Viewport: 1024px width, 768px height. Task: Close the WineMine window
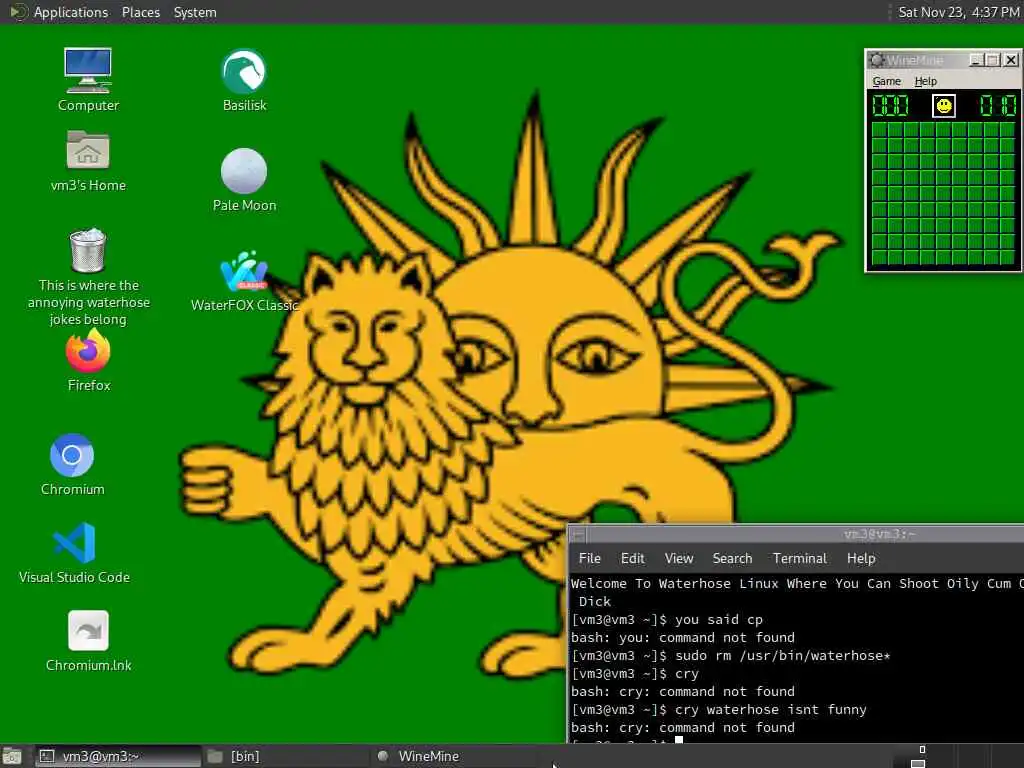tap(1011, 60)
